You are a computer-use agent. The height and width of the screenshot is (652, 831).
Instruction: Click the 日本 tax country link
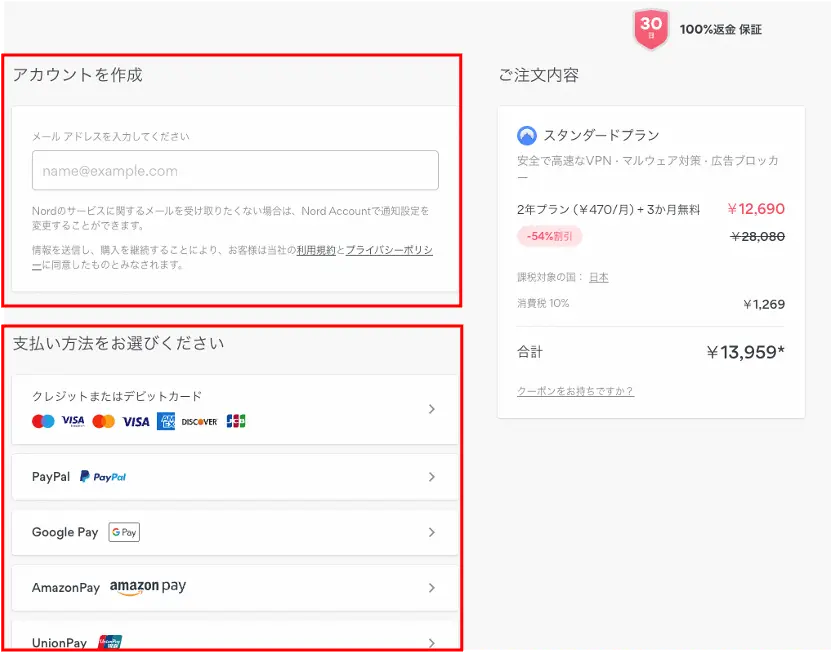coord(599,277)
